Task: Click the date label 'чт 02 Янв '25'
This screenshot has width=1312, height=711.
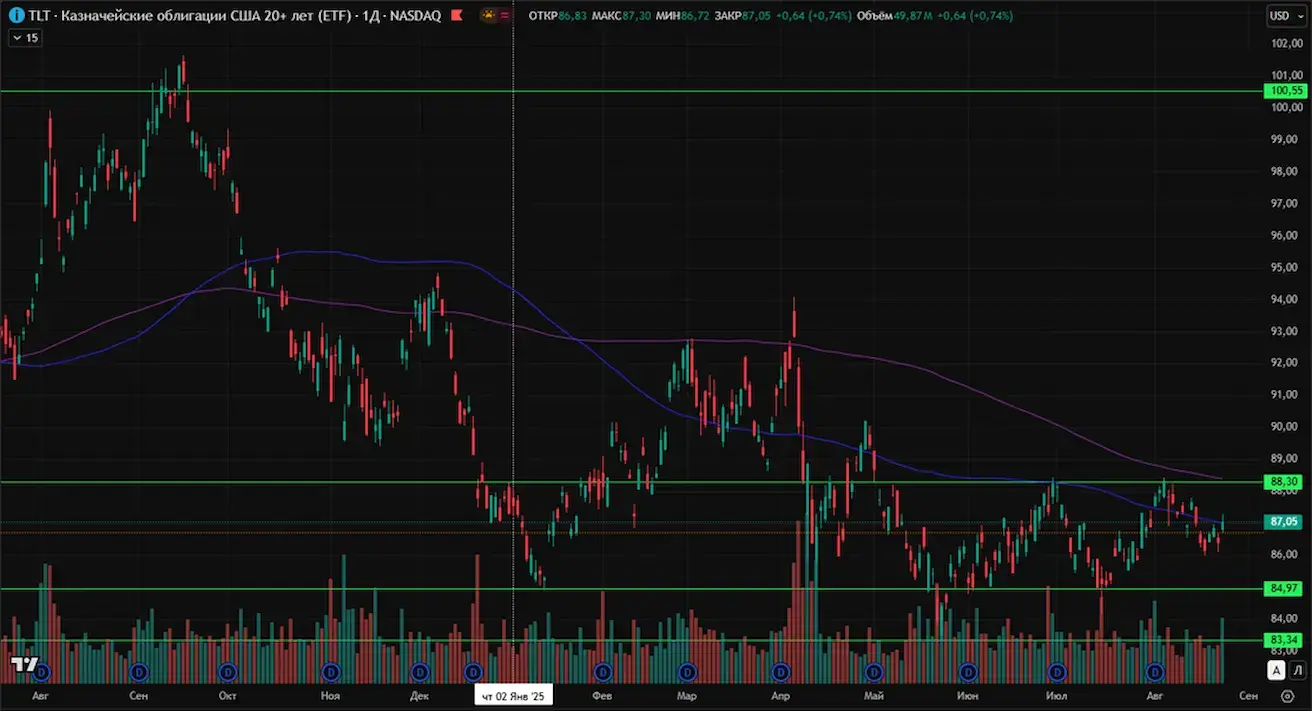Action: (x=513, y=695)
